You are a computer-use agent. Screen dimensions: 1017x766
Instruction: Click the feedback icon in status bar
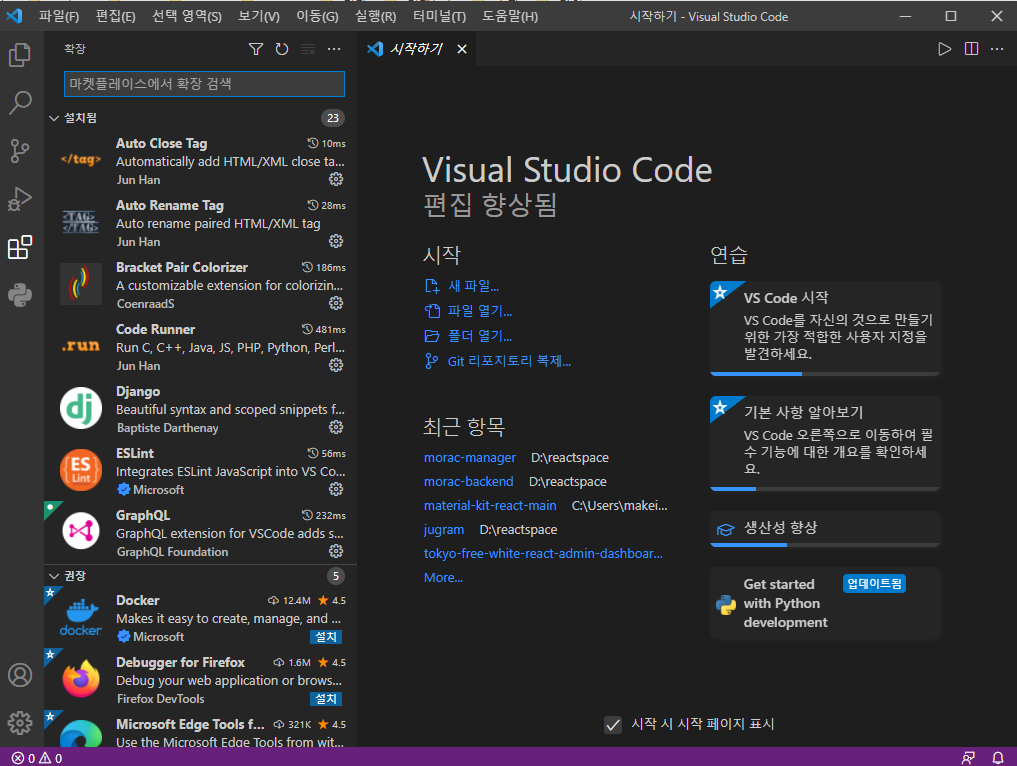(968, 758)
